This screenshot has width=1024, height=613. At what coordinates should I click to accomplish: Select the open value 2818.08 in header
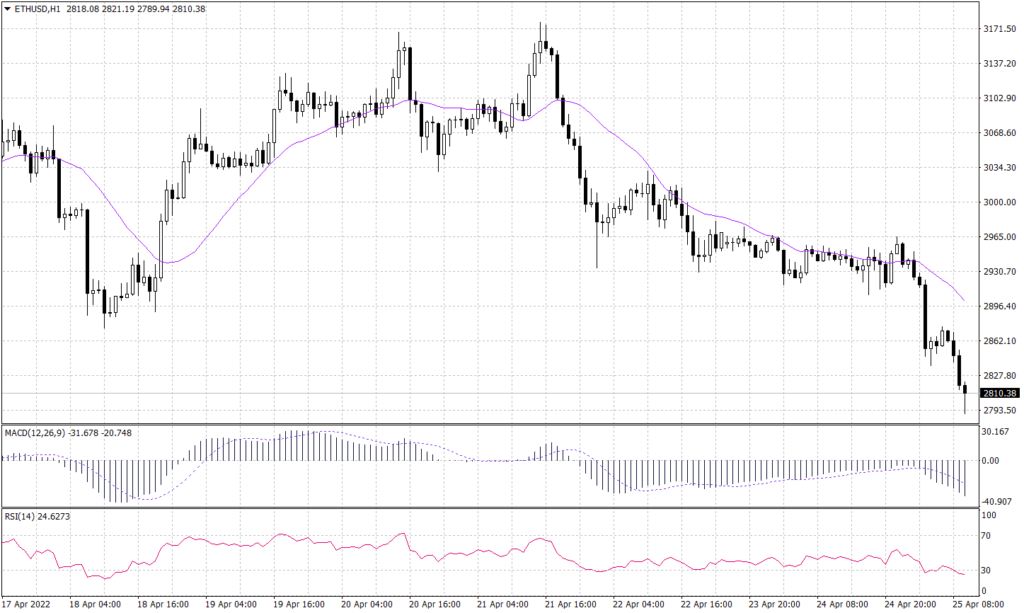click(x=82, y=8)
